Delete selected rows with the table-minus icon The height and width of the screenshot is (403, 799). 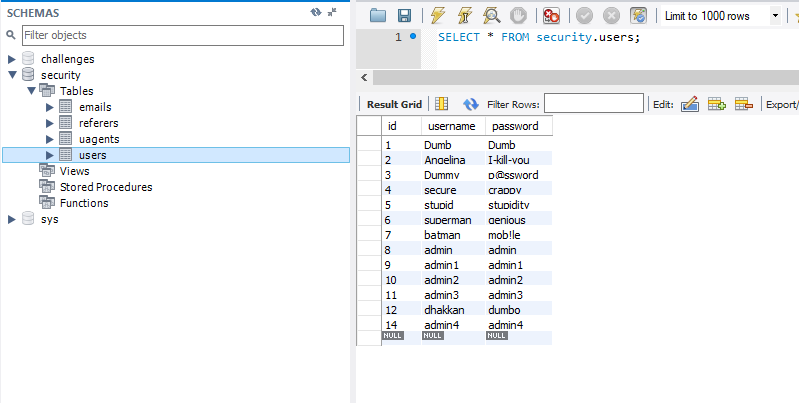(744, 104)
